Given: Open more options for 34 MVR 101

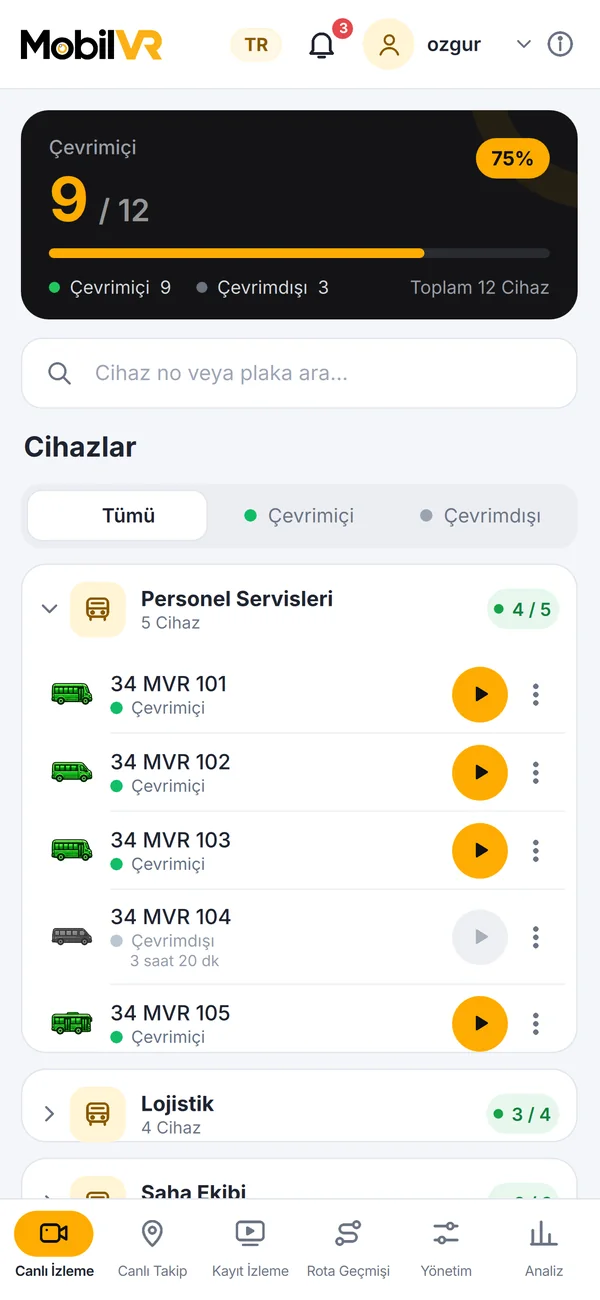Looking at the screenshot, I should tap(536, 694).
